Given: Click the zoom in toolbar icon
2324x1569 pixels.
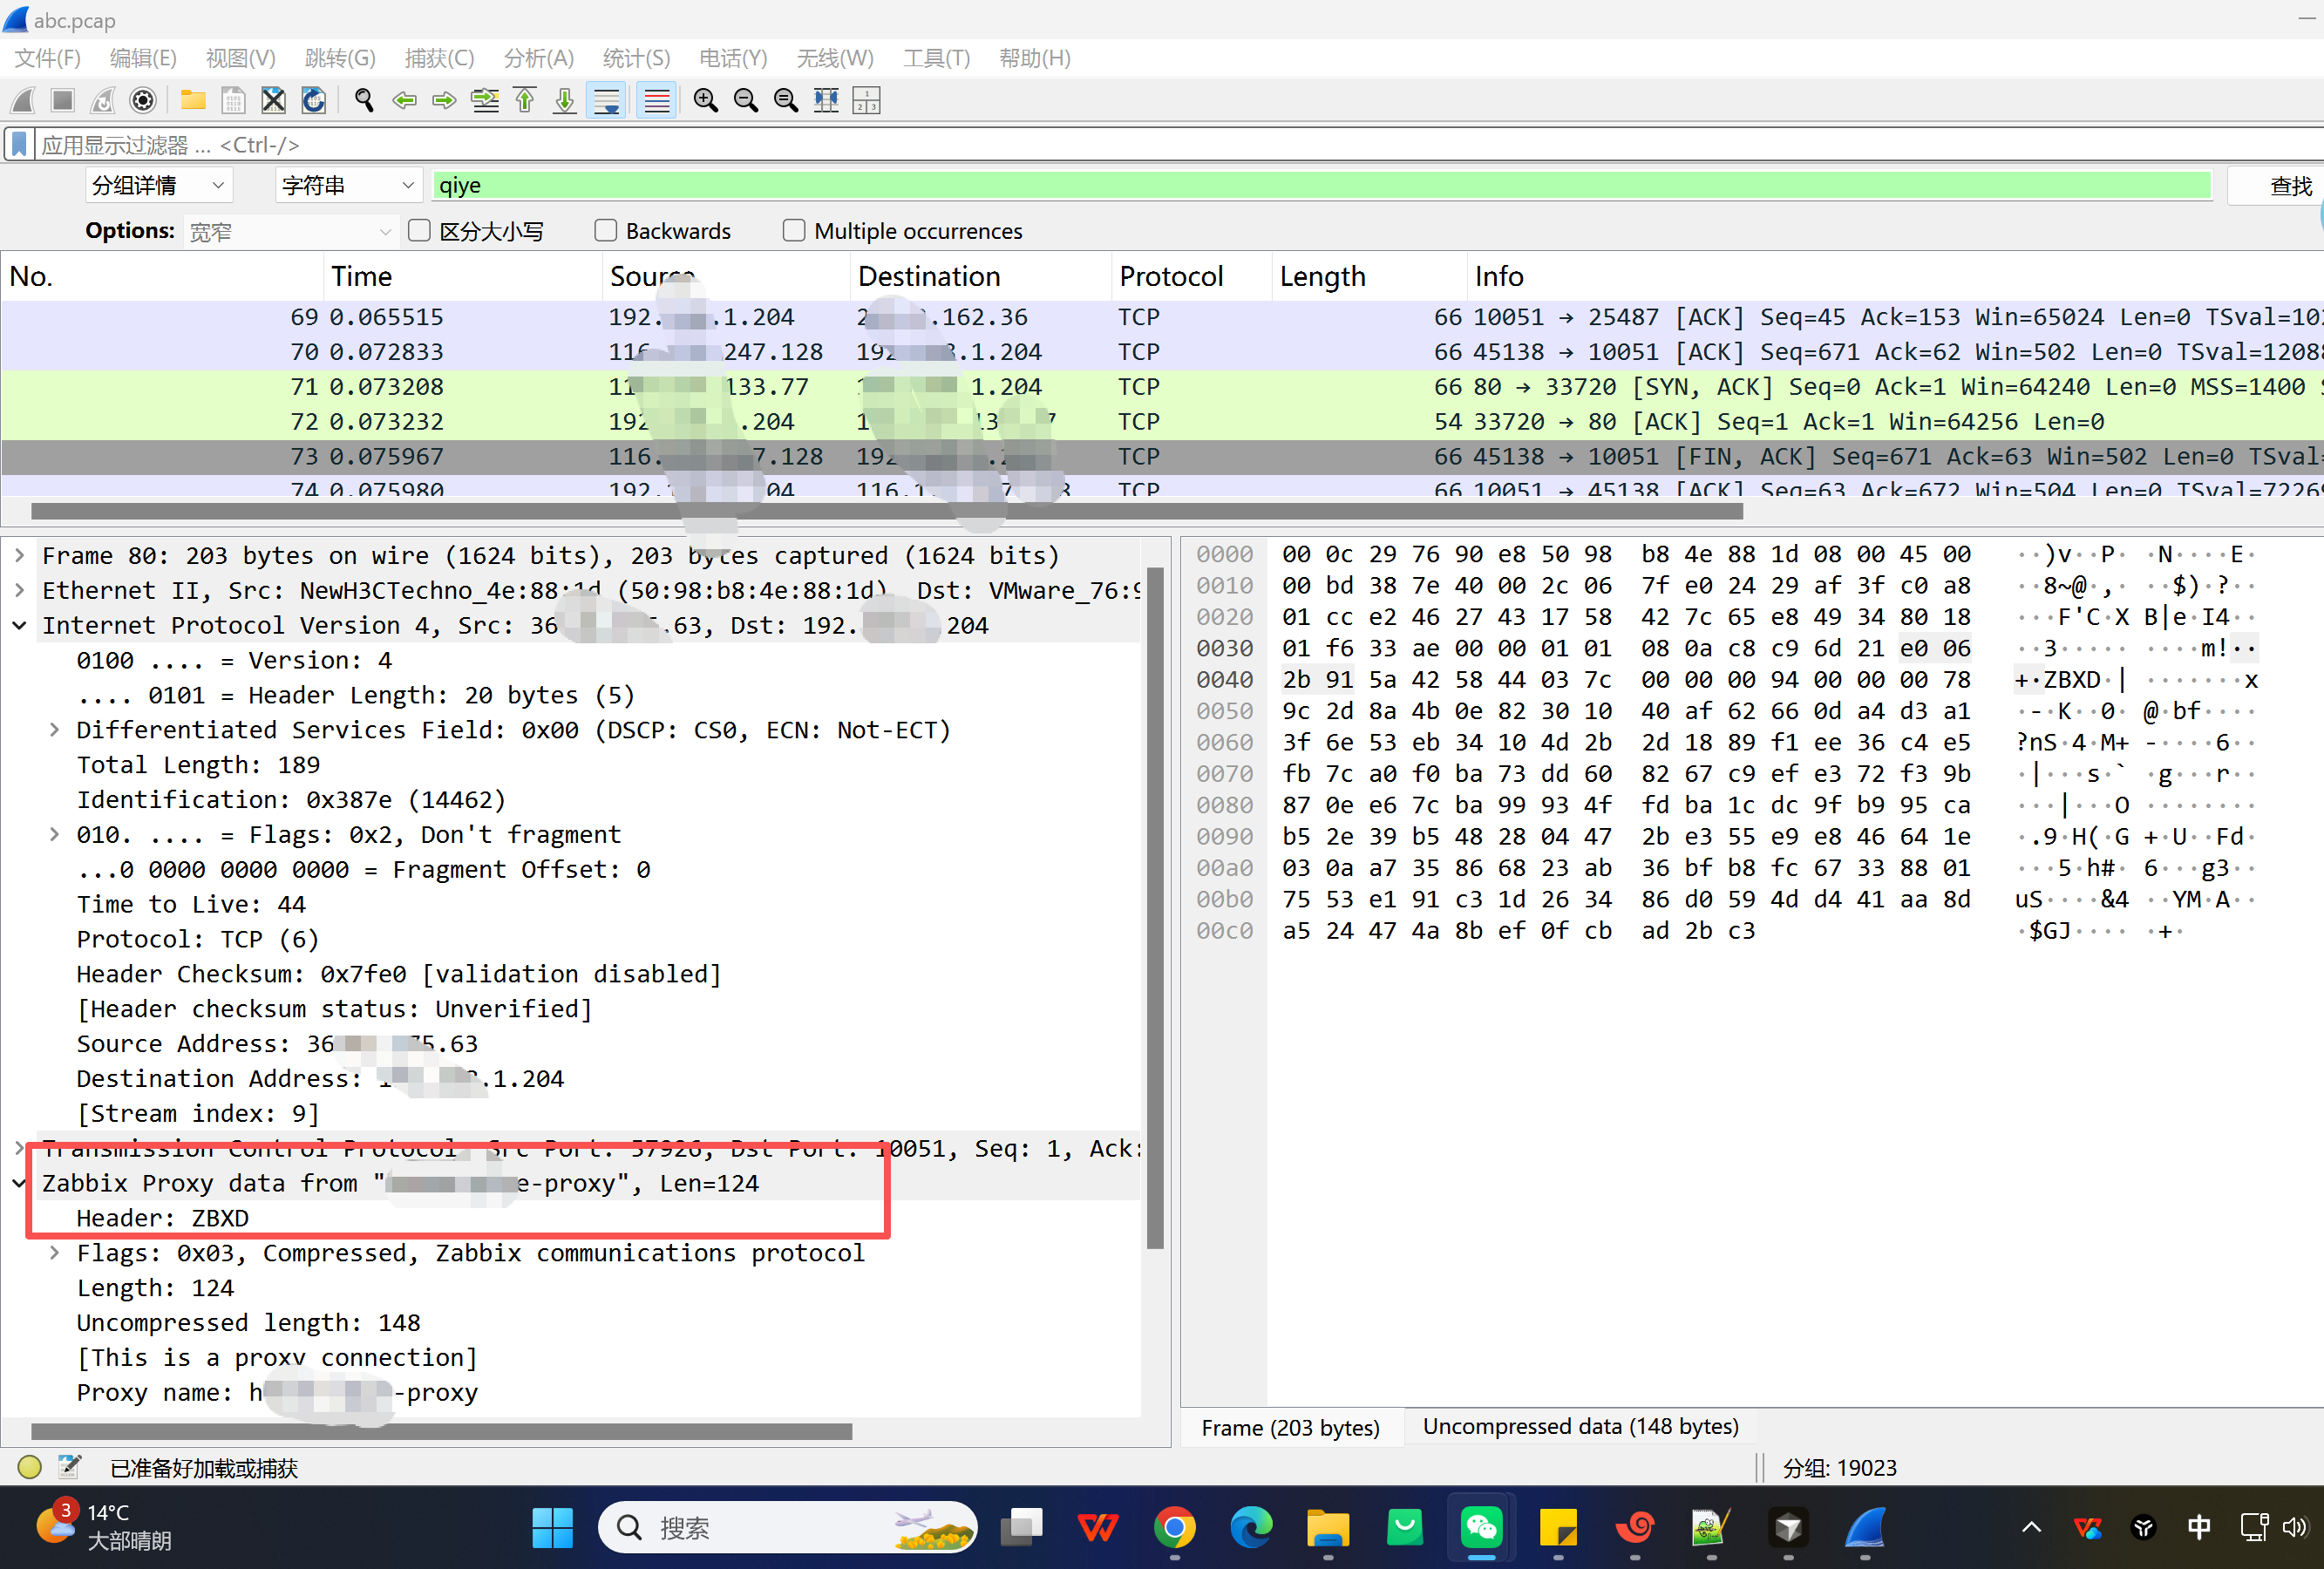Looking at the screenshot, I should pyautogui.click(x=706, y=100).
